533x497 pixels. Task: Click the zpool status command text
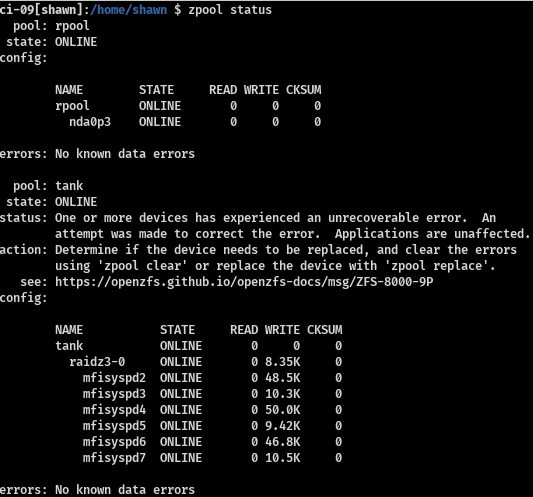(x=230, y=10)
